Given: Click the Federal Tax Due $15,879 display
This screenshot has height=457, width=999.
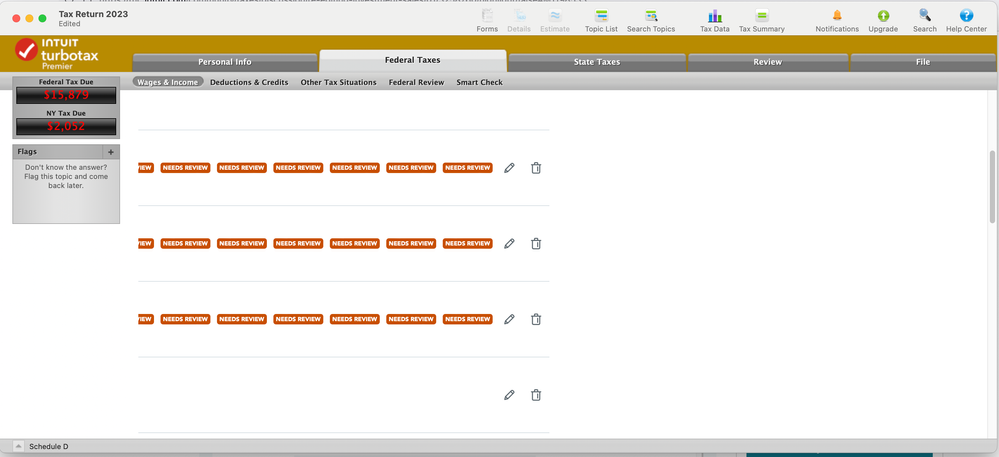Looking at the screenshot, I should point(66,95).
